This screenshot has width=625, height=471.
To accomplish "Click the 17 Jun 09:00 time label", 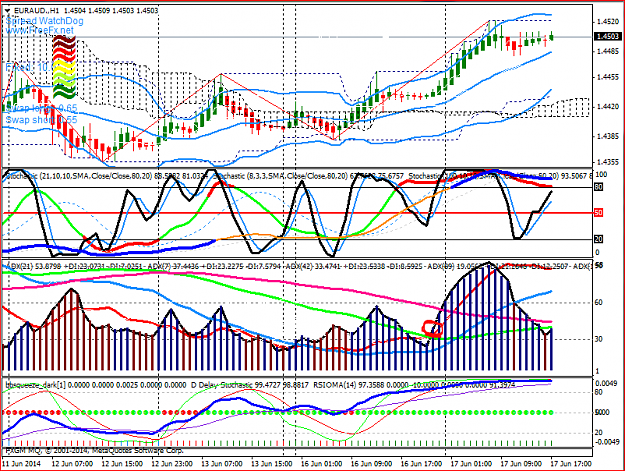I will point(521,464).
